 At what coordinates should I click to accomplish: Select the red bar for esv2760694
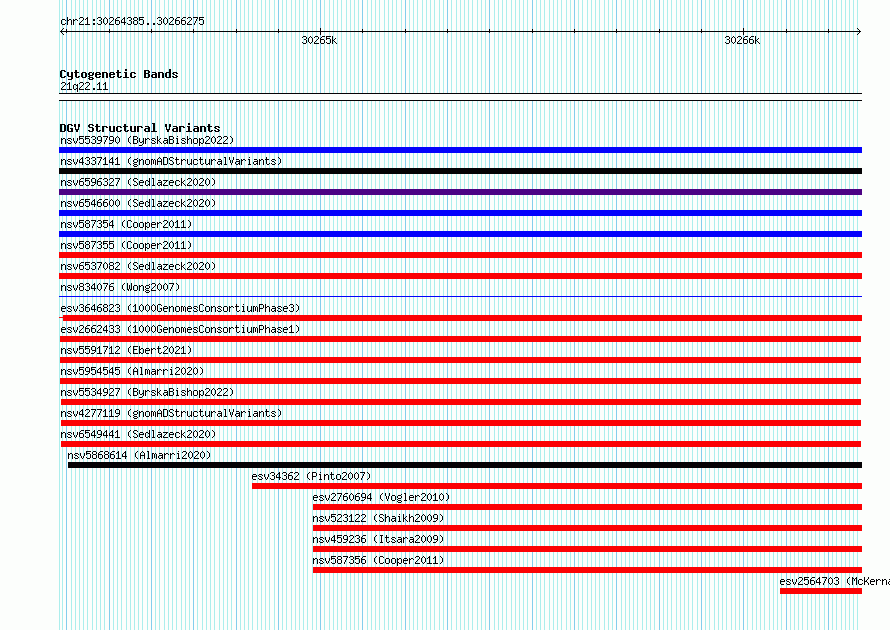click(587, 507)
